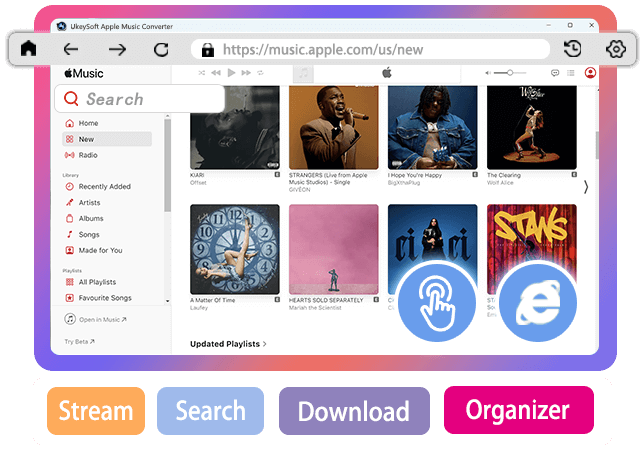Click the Offset artist name

(x=198, y=183)
